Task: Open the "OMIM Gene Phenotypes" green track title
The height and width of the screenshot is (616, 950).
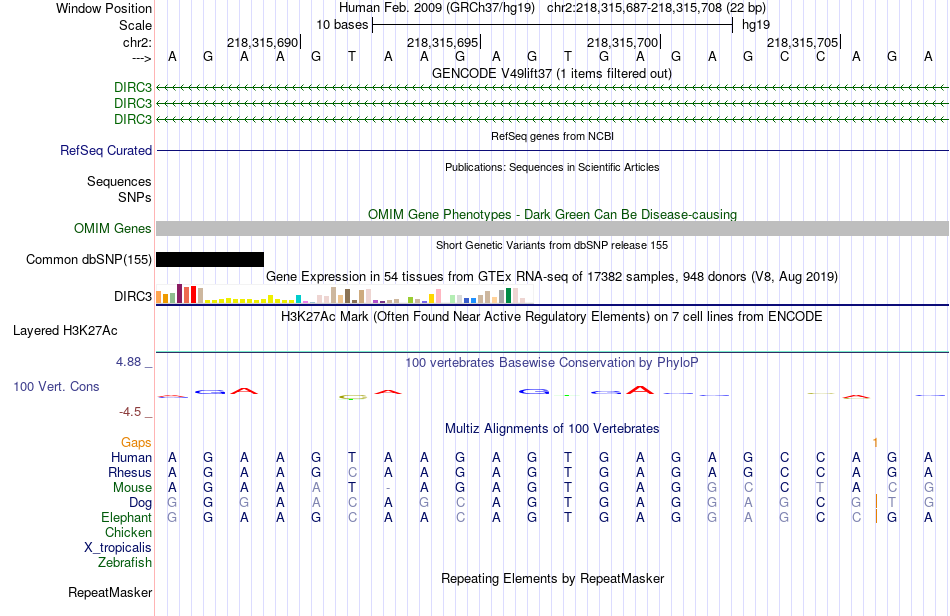Action: [552, 214]
